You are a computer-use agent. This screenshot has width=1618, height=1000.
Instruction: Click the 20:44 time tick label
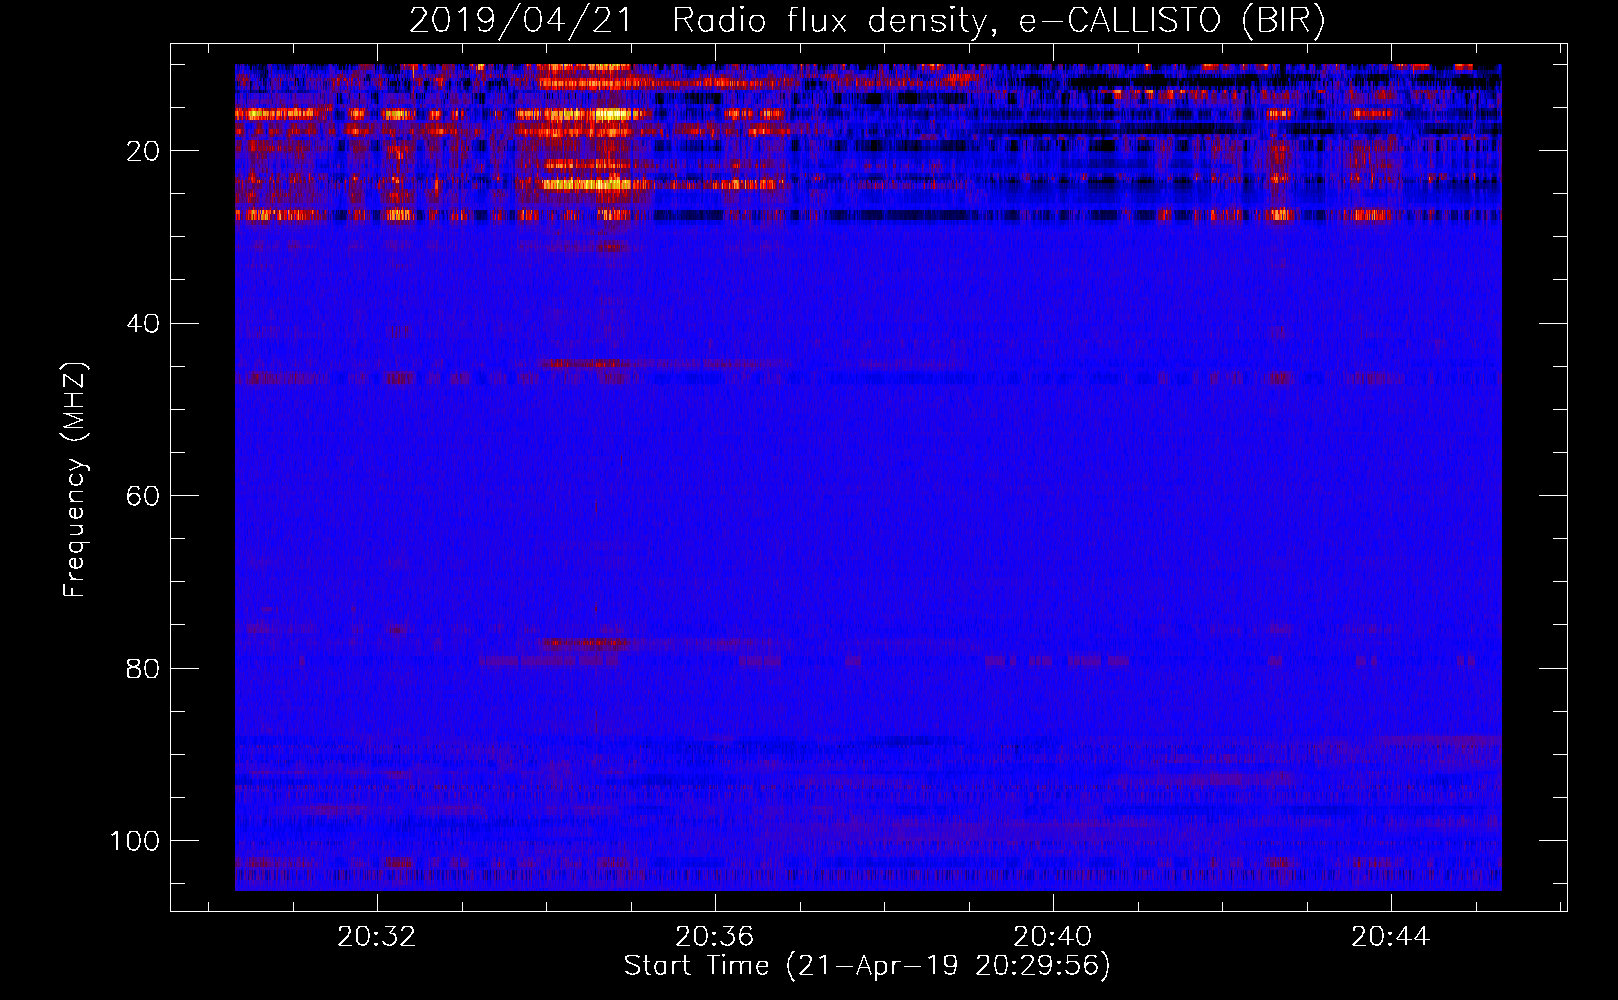1390,937
